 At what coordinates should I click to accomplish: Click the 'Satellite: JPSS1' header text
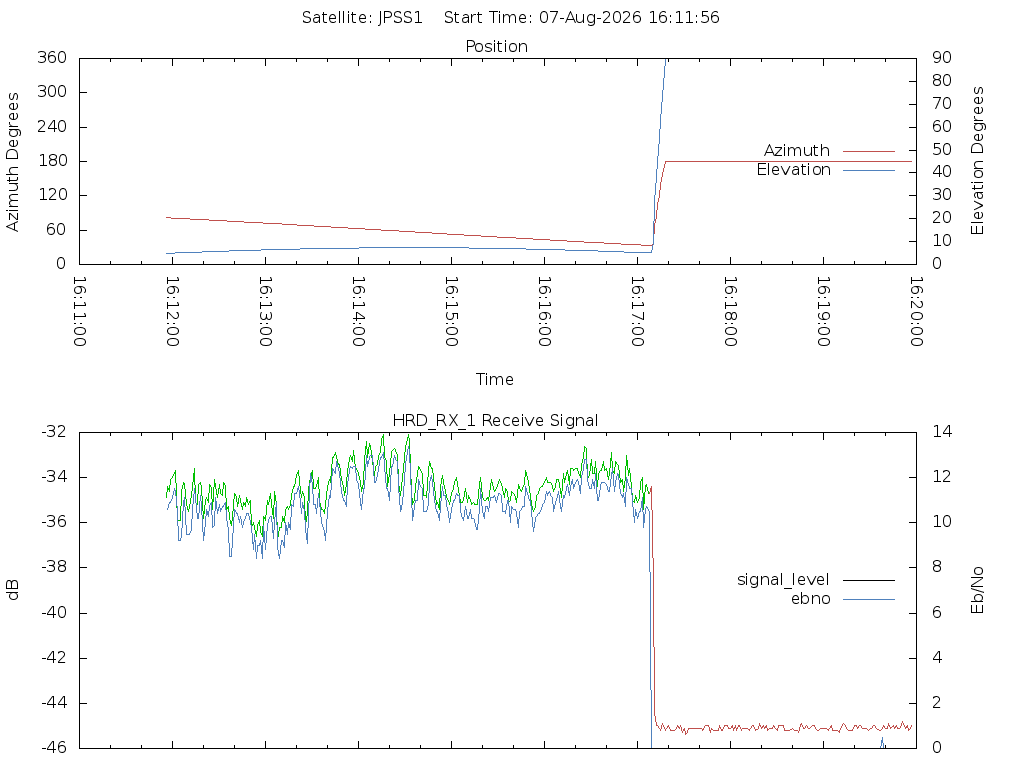coord(362,18)
